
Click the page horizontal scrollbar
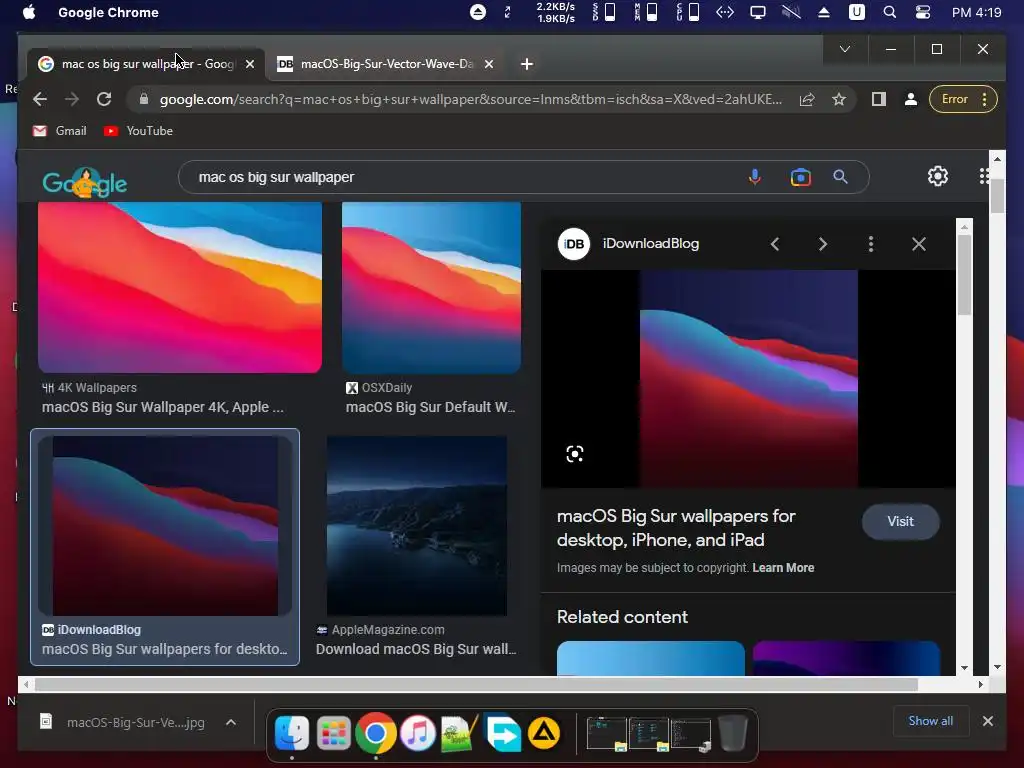[477, 684]
